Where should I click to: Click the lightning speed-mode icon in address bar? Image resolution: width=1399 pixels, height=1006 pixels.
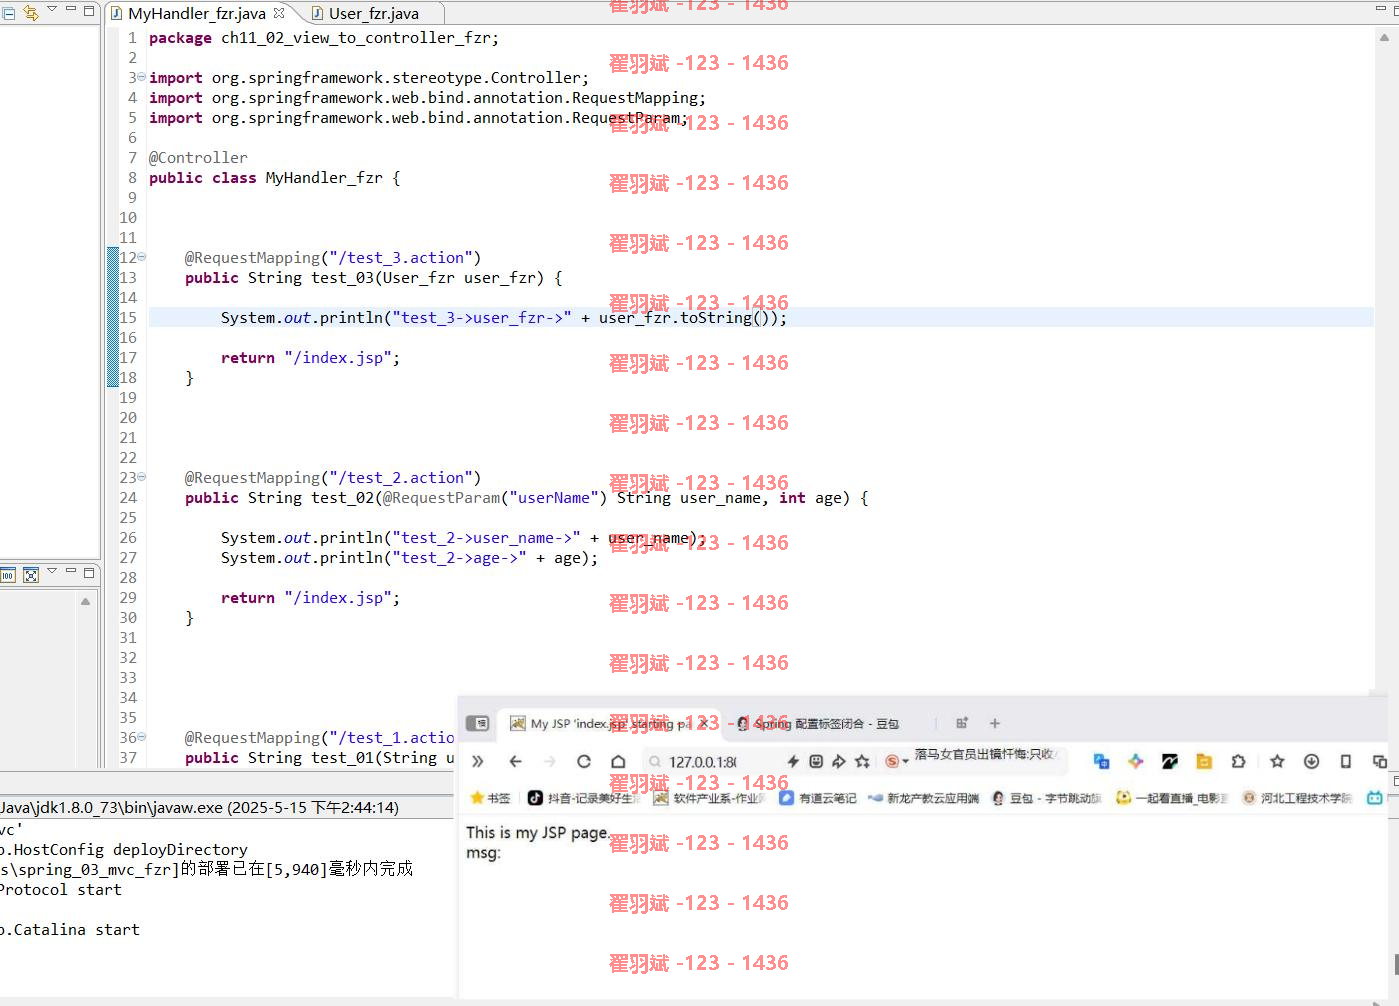793,761
